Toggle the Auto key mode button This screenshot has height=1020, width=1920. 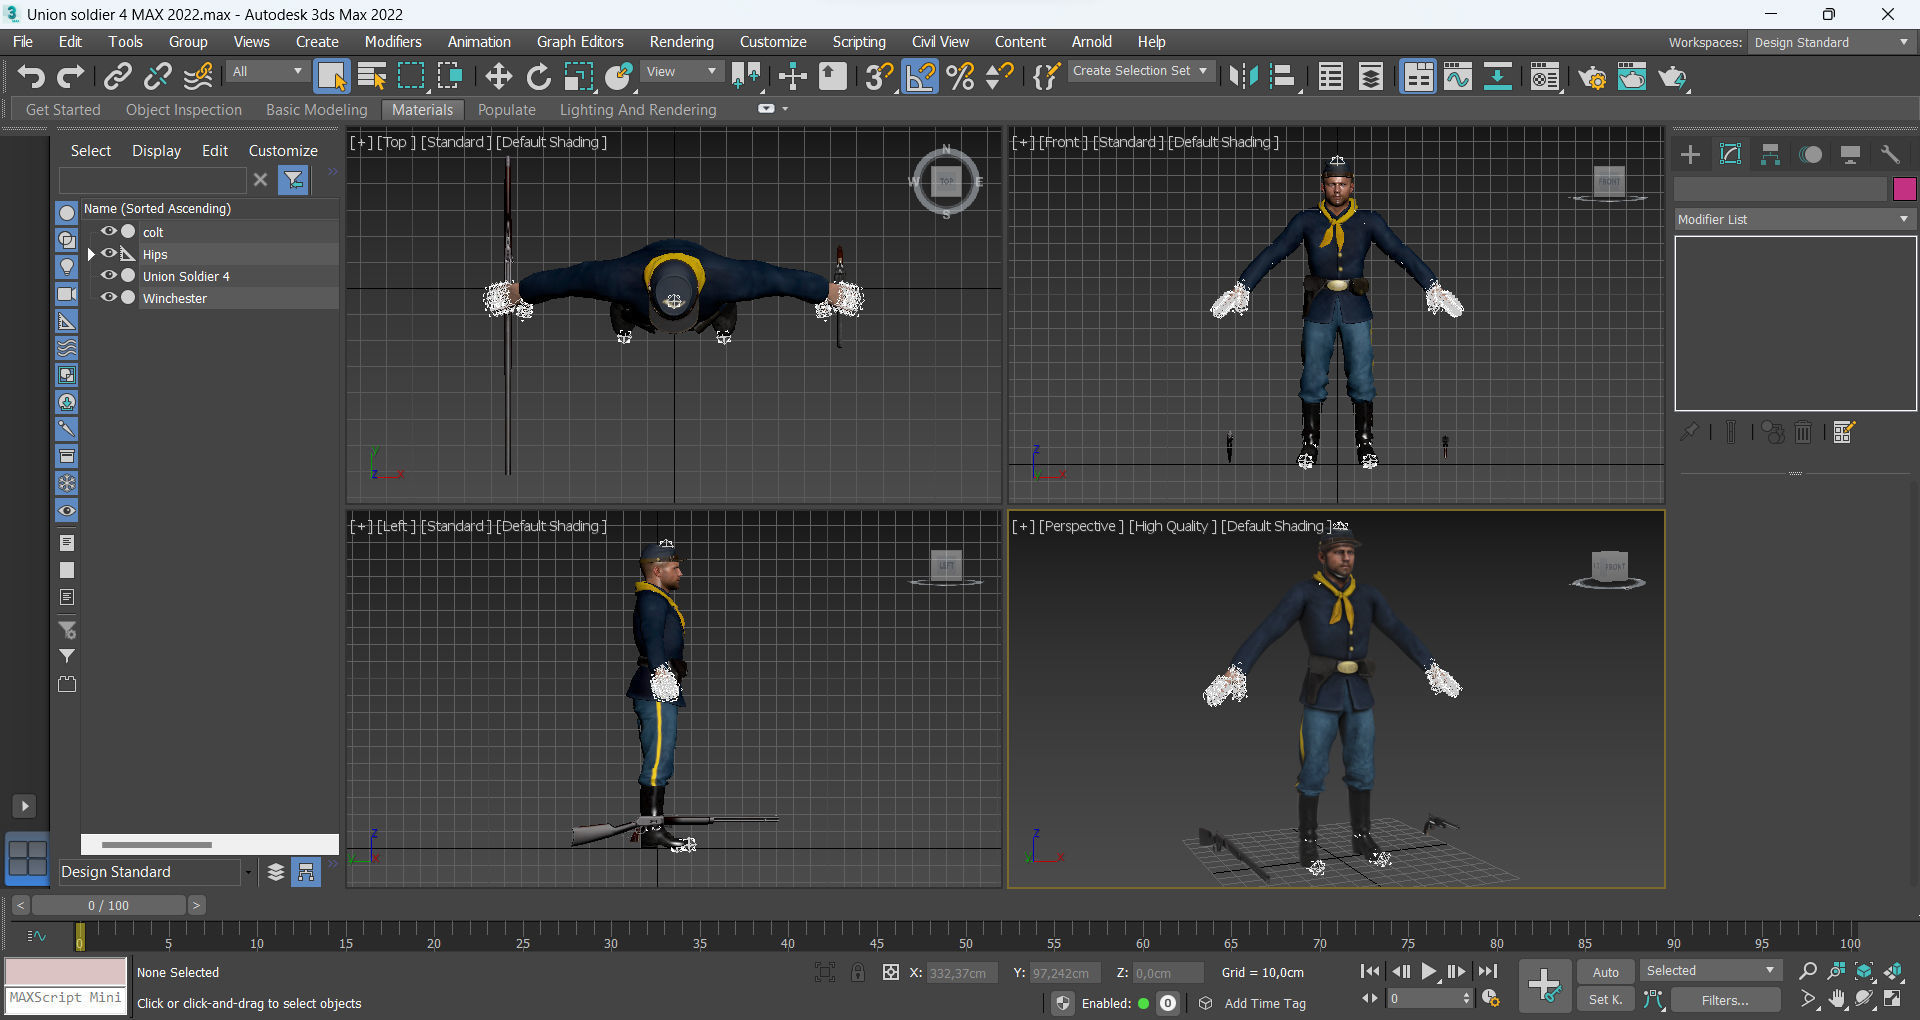(1605, 972)
